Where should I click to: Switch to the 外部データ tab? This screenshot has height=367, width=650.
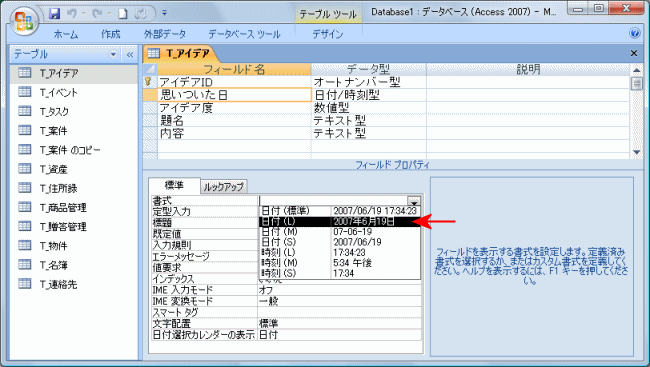(x=165, y=34)
